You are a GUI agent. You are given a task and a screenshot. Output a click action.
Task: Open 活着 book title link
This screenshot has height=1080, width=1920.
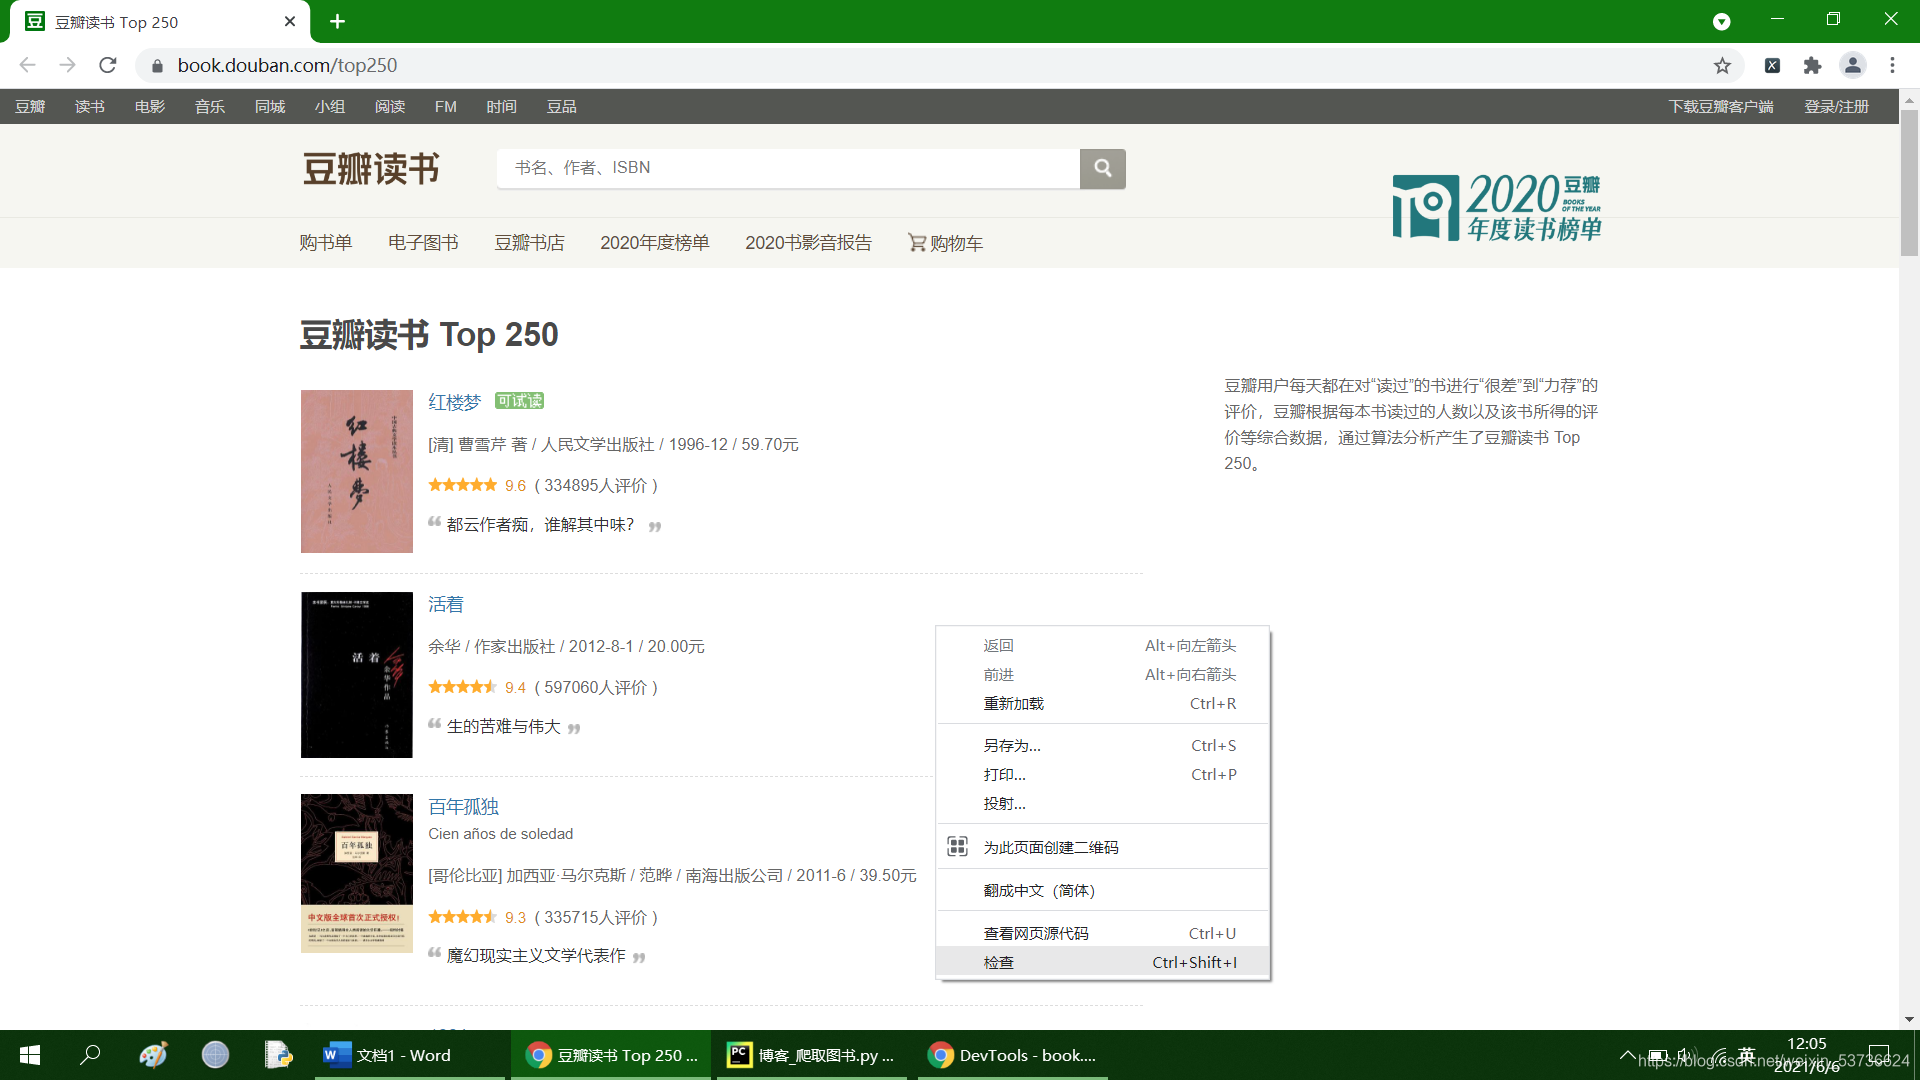click(x=446, y=604)
